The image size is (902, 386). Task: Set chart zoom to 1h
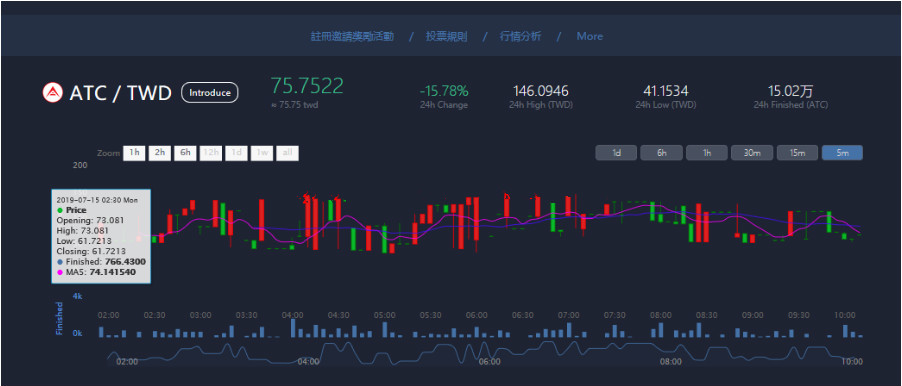134,153
